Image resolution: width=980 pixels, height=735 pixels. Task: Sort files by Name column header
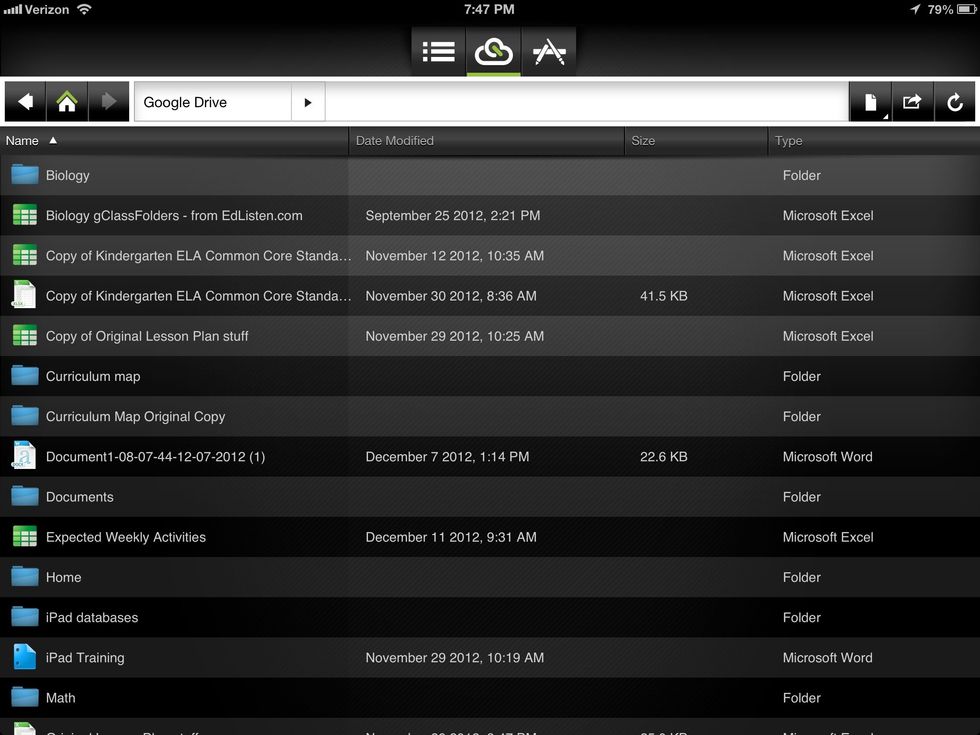(x=22, y=141)
